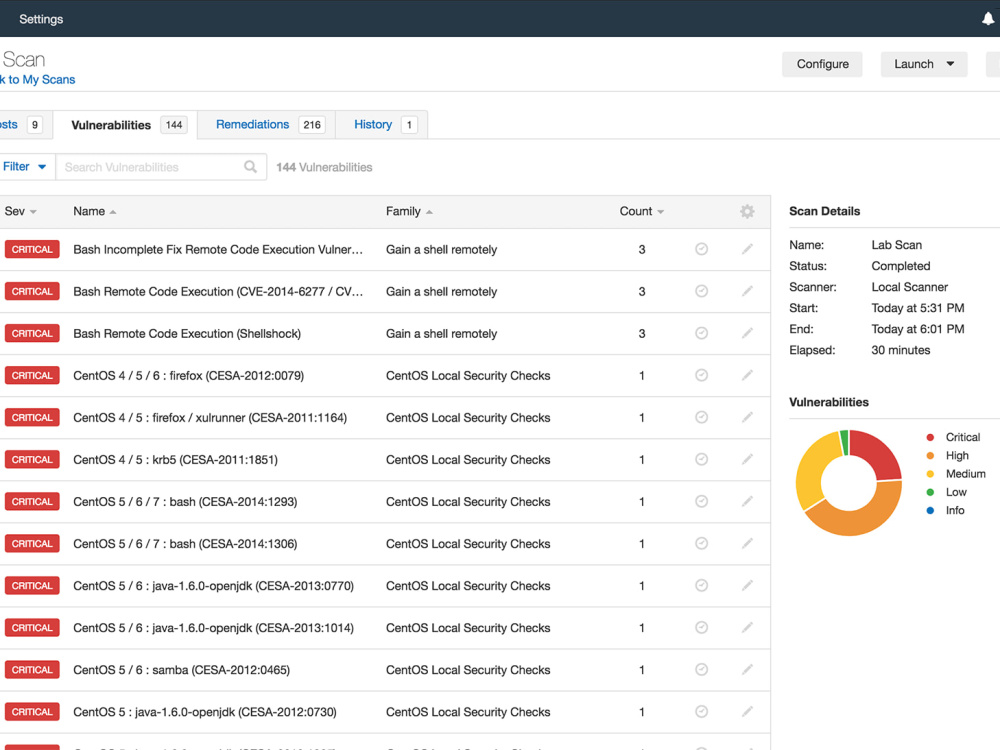Image resolution: width=1000 pixels, height=750 pixels.
Task: Open the Settings menu item
Action: pos(41,19)
